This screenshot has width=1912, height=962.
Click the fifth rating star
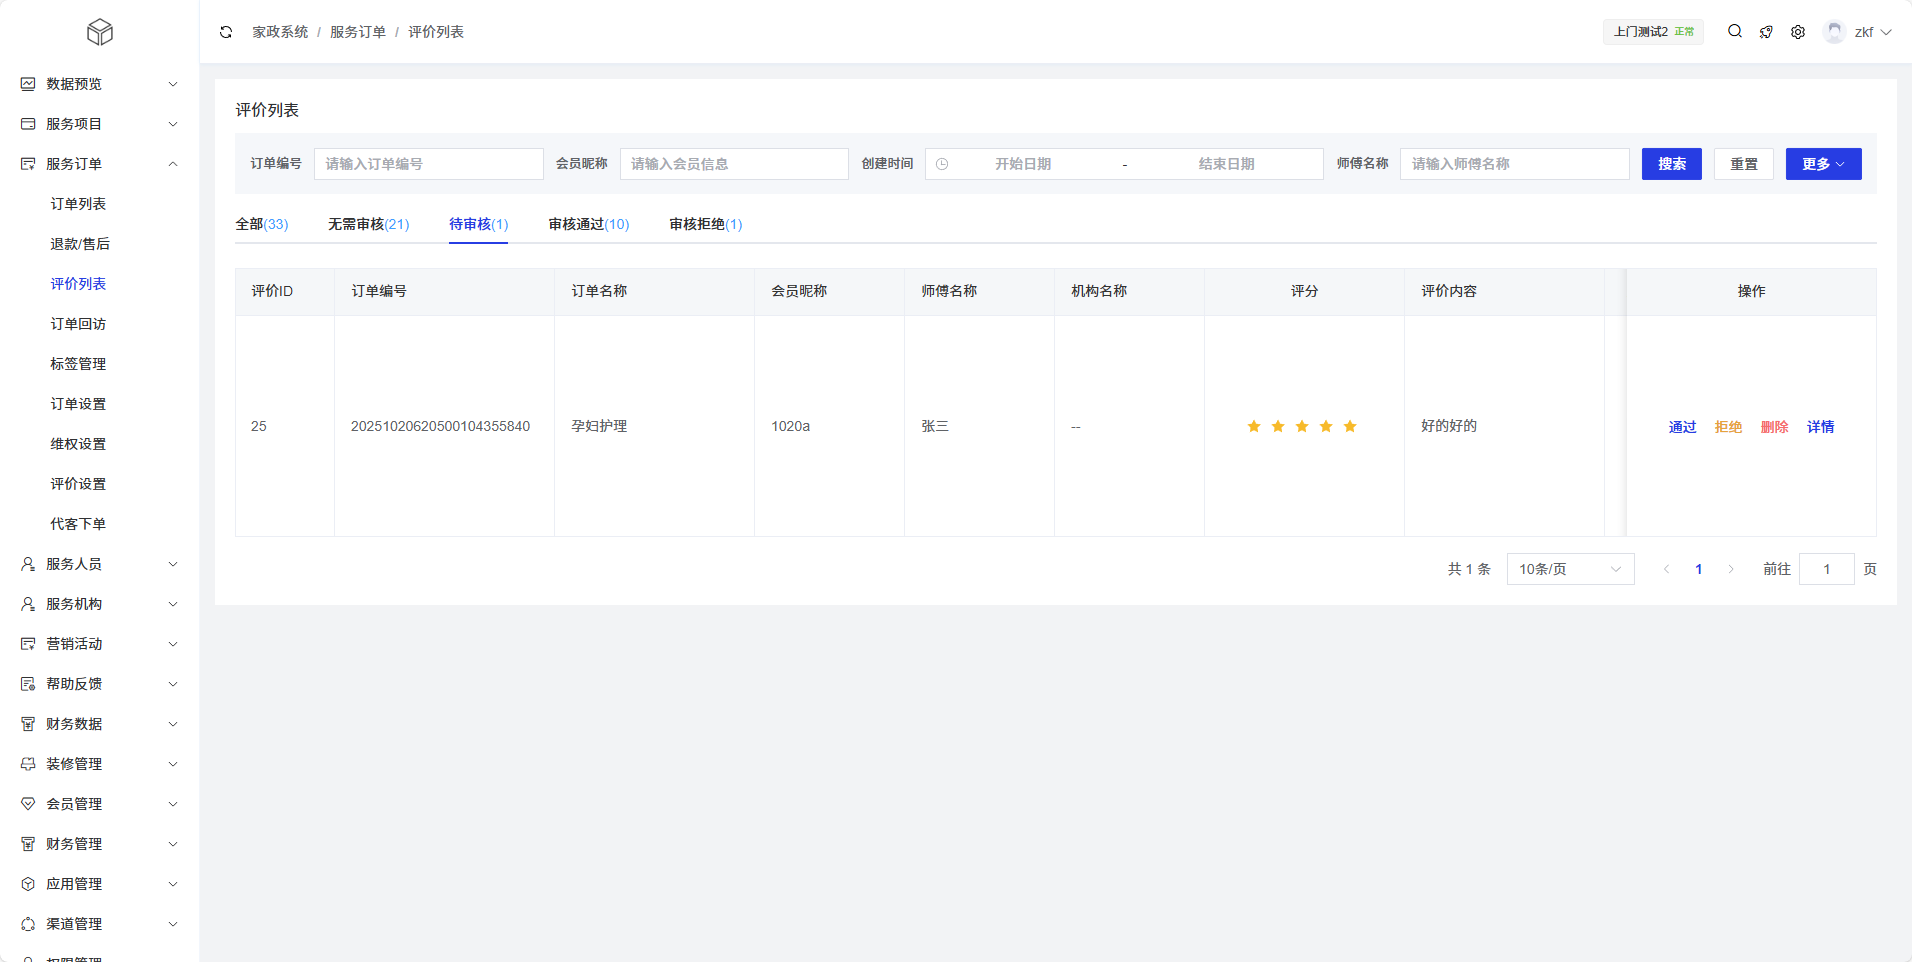[x=1350, y=427]
